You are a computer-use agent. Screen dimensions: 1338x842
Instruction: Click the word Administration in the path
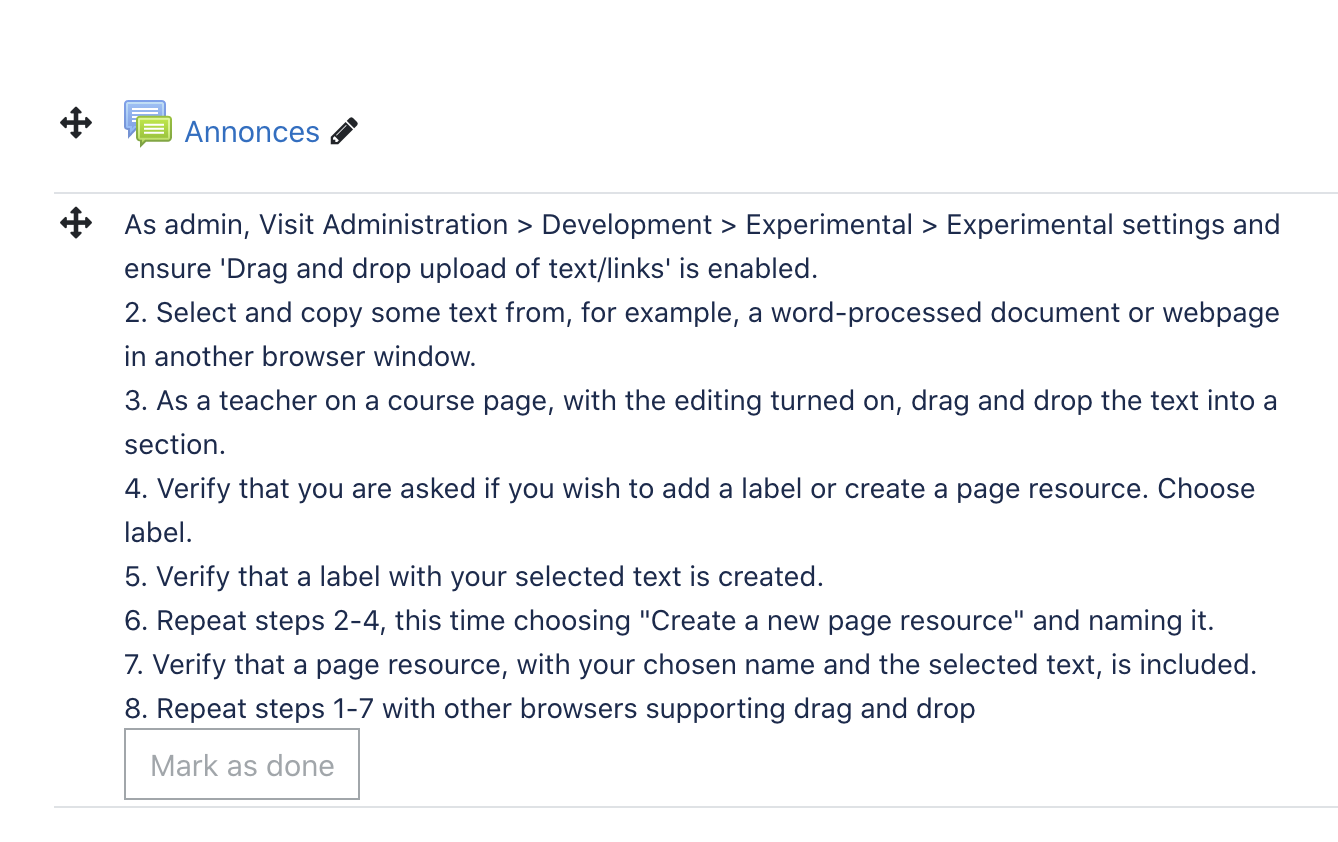[x=411, y=224]
